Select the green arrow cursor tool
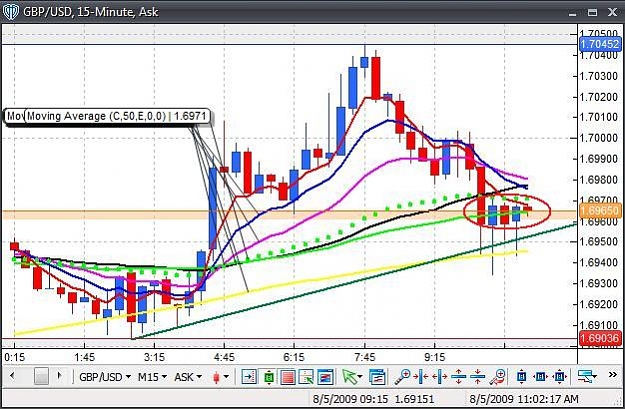The height and width of the screenshot is (409, 625). click(349, 377)
